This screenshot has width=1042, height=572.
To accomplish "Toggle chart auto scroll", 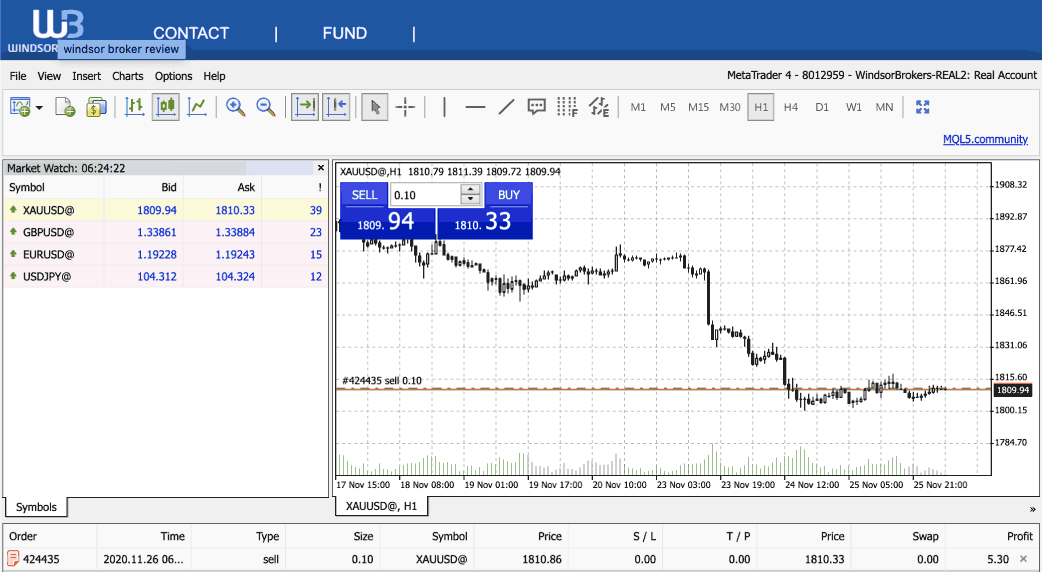I will (x=305, y=106).
